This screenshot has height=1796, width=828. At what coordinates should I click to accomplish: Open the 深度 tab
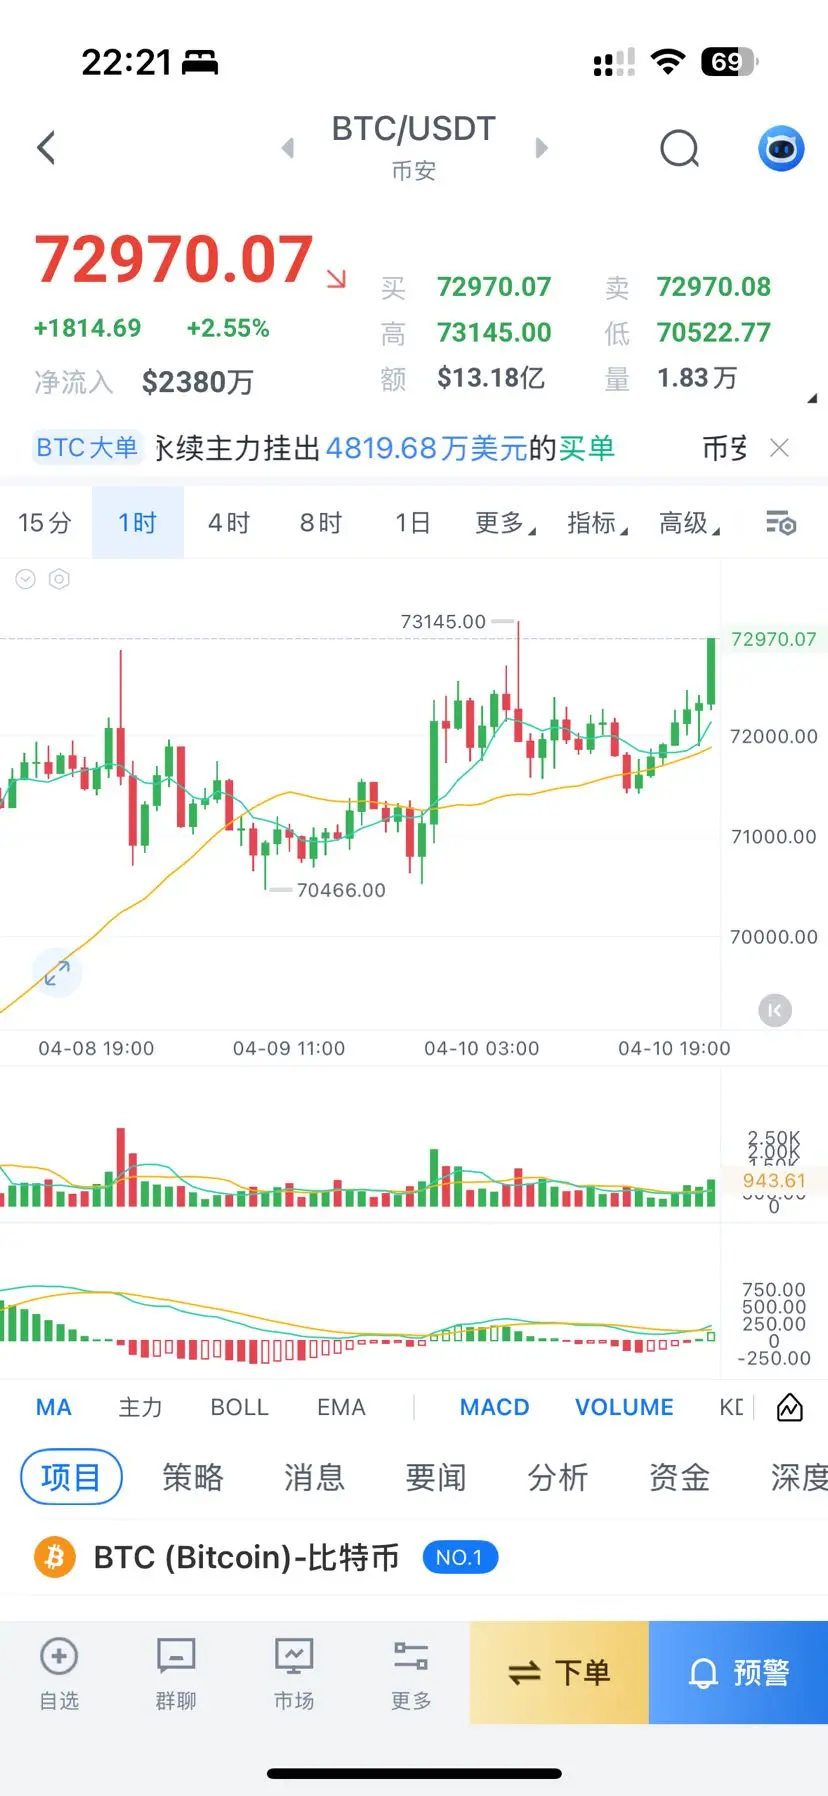pos(799,1477)
